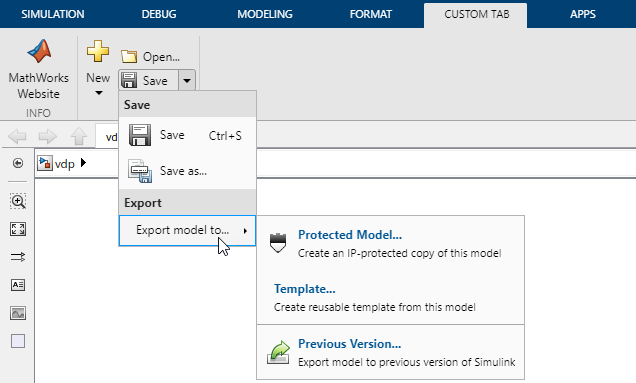Choose Save as... menu entry
The image size is (636, 383).
pyautogui.click(x=187, y=171)
